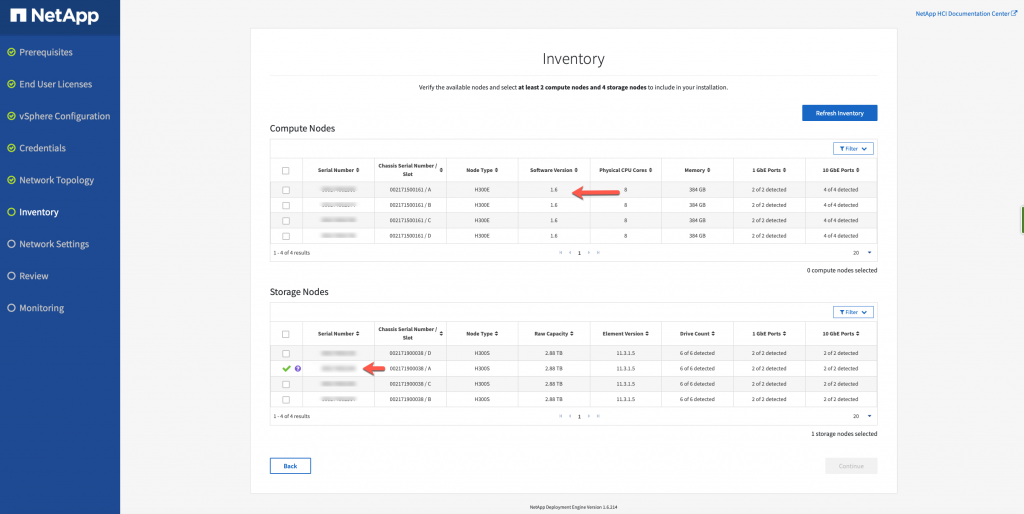Go to next page of compute nodes table

tap(589, 253)
